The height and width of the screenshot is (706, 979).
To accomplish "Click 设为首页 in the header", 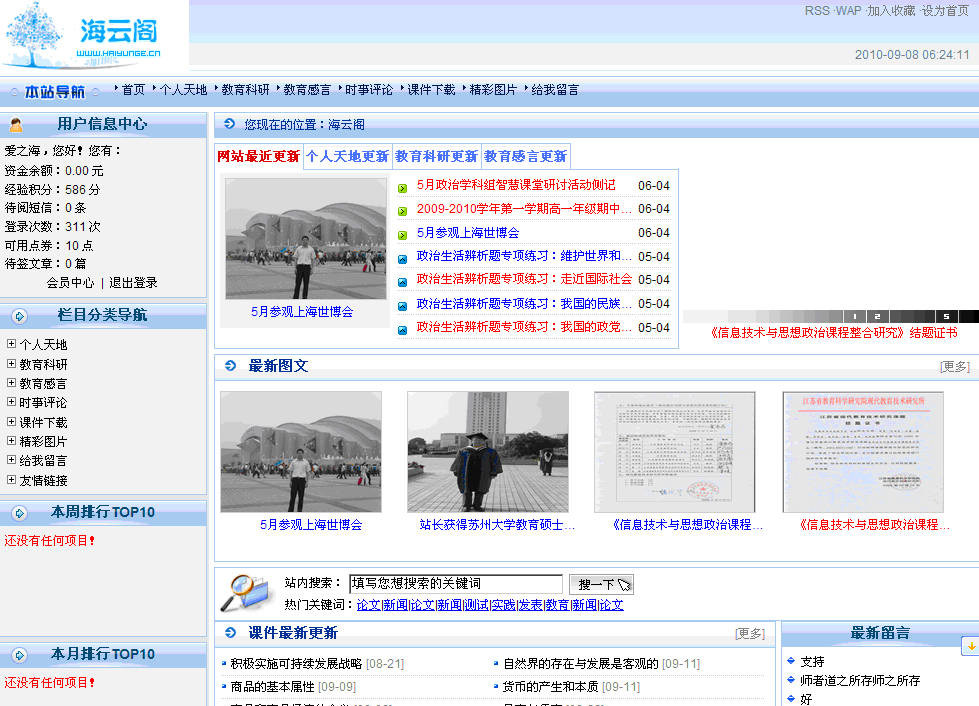I will pyautogui.click(x=947, y=11).
